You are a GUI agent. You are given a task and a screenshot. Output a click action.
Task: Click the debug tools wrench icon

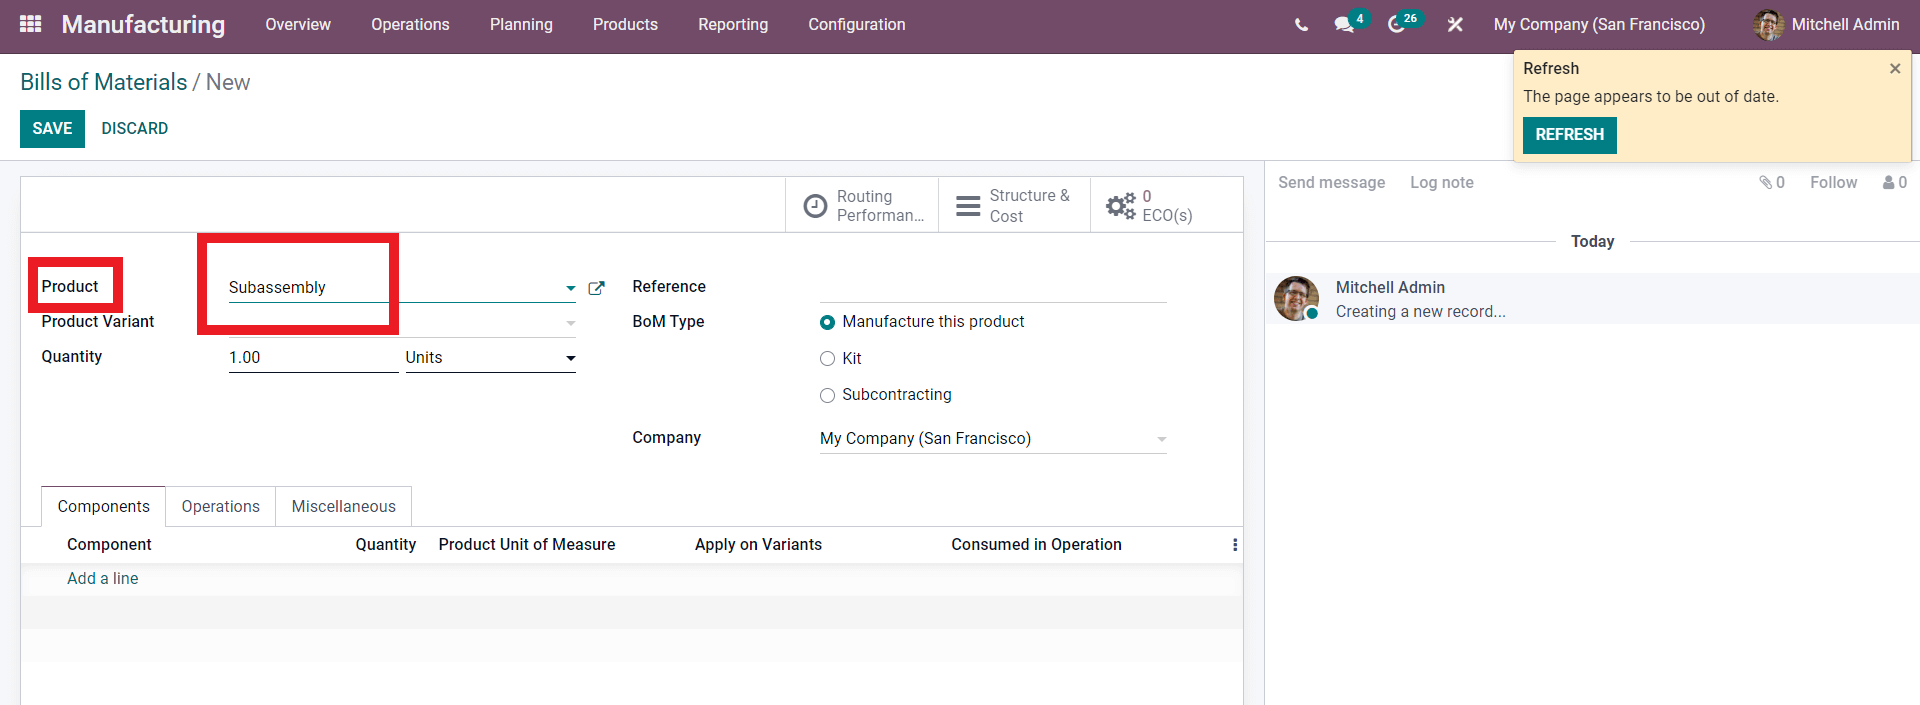pyautogui.click(x=1455, y=24)
